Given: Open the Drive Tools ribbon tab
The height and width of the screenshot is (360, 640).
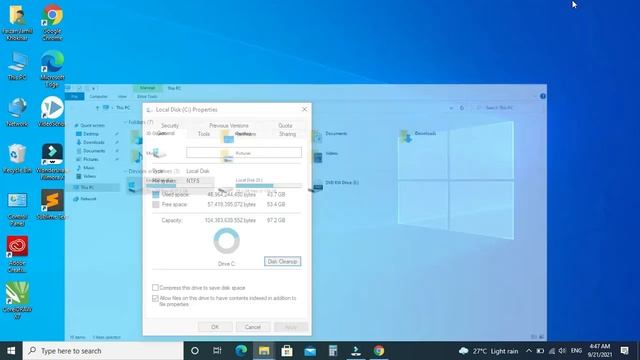Looking at the screenshot, I should click(147, 96).
